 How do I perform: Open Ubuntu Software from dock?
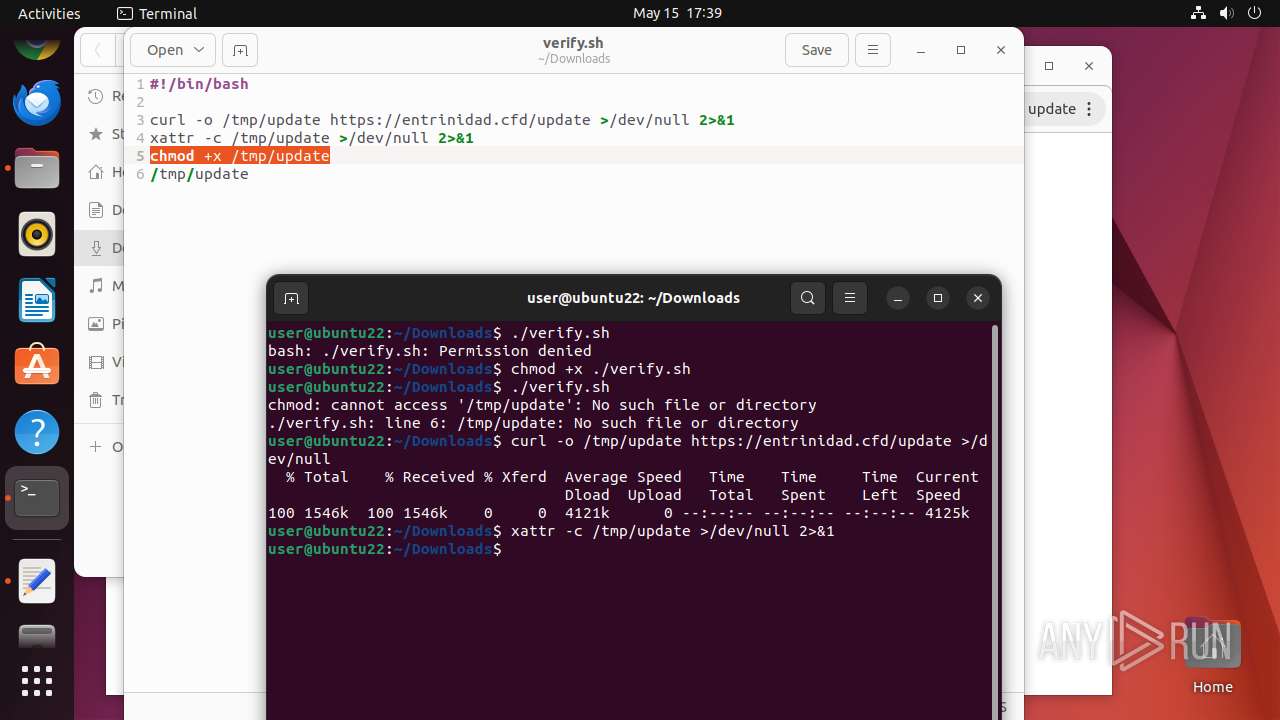pos(37,366)
